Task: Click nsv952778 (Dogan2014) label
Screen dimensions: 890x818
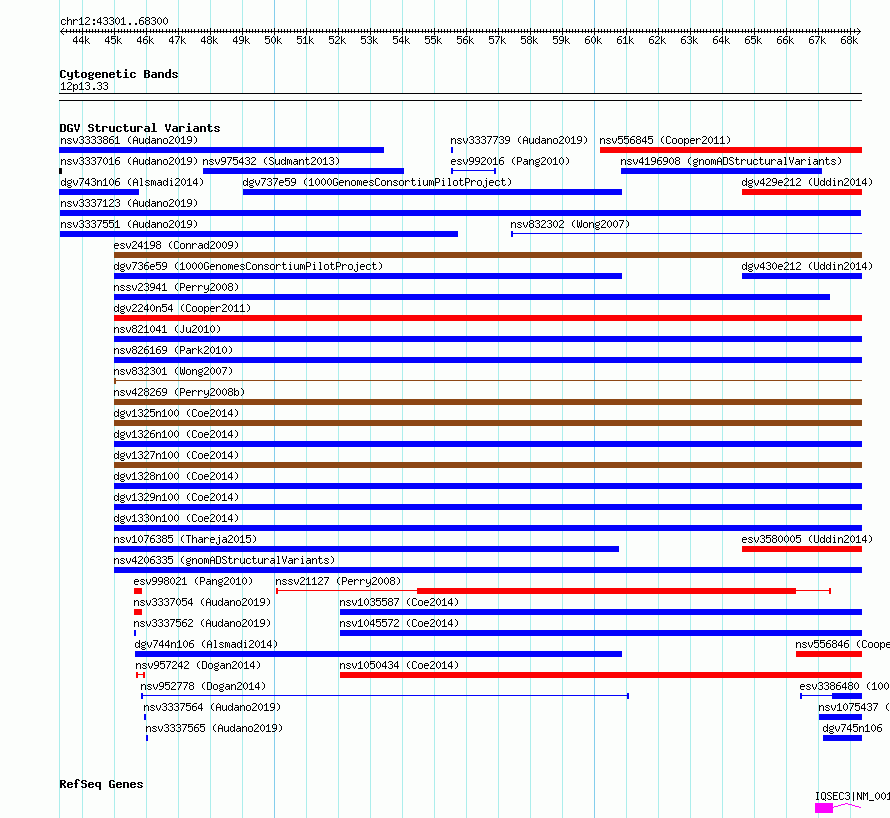Action: click(203, 686)
